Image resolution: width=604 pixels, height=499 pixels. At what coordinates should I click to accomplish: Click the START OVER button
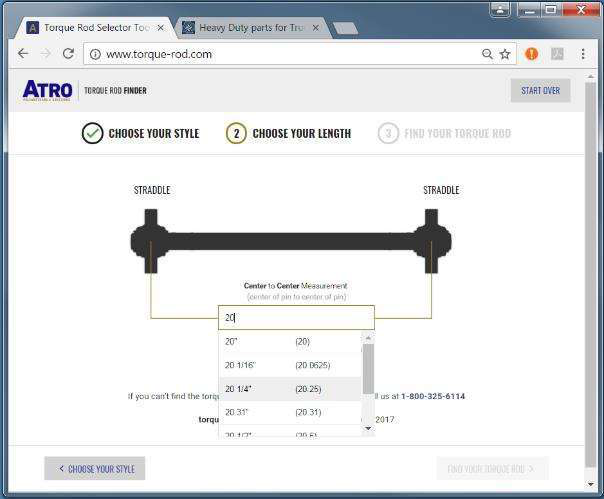coord(540,91)
